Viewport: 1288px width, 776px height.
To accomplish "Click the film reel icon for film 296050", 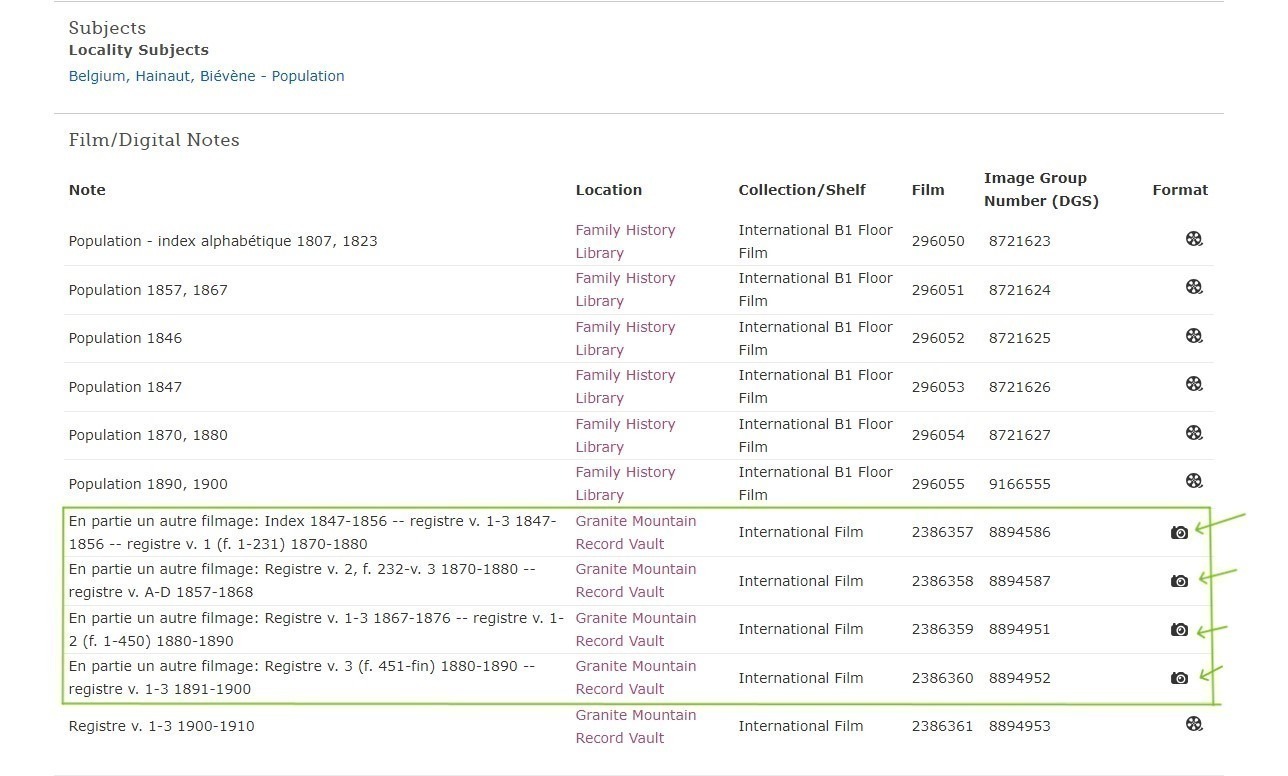I will 1194,239.
